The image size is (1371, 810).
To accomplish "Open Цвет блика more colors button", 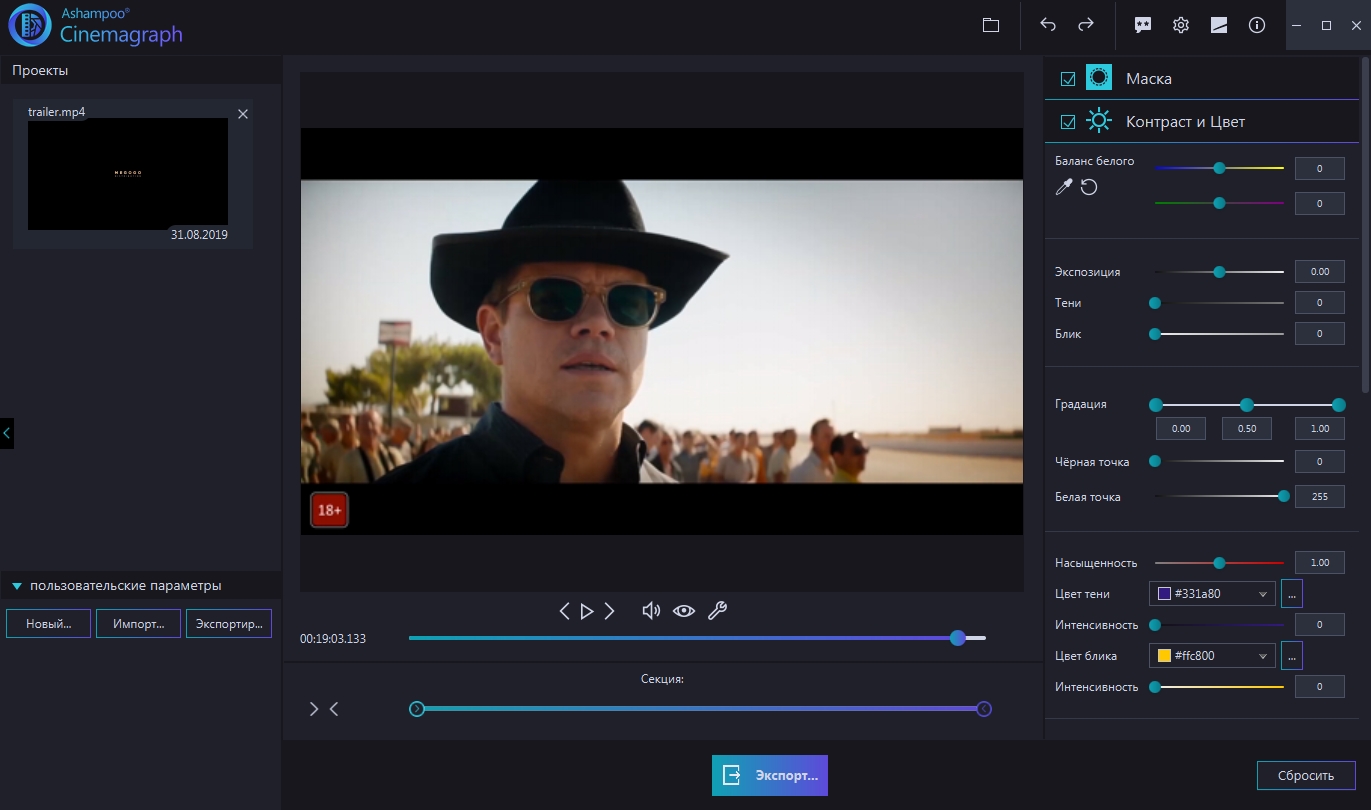I will click(x=1292, y=656).
